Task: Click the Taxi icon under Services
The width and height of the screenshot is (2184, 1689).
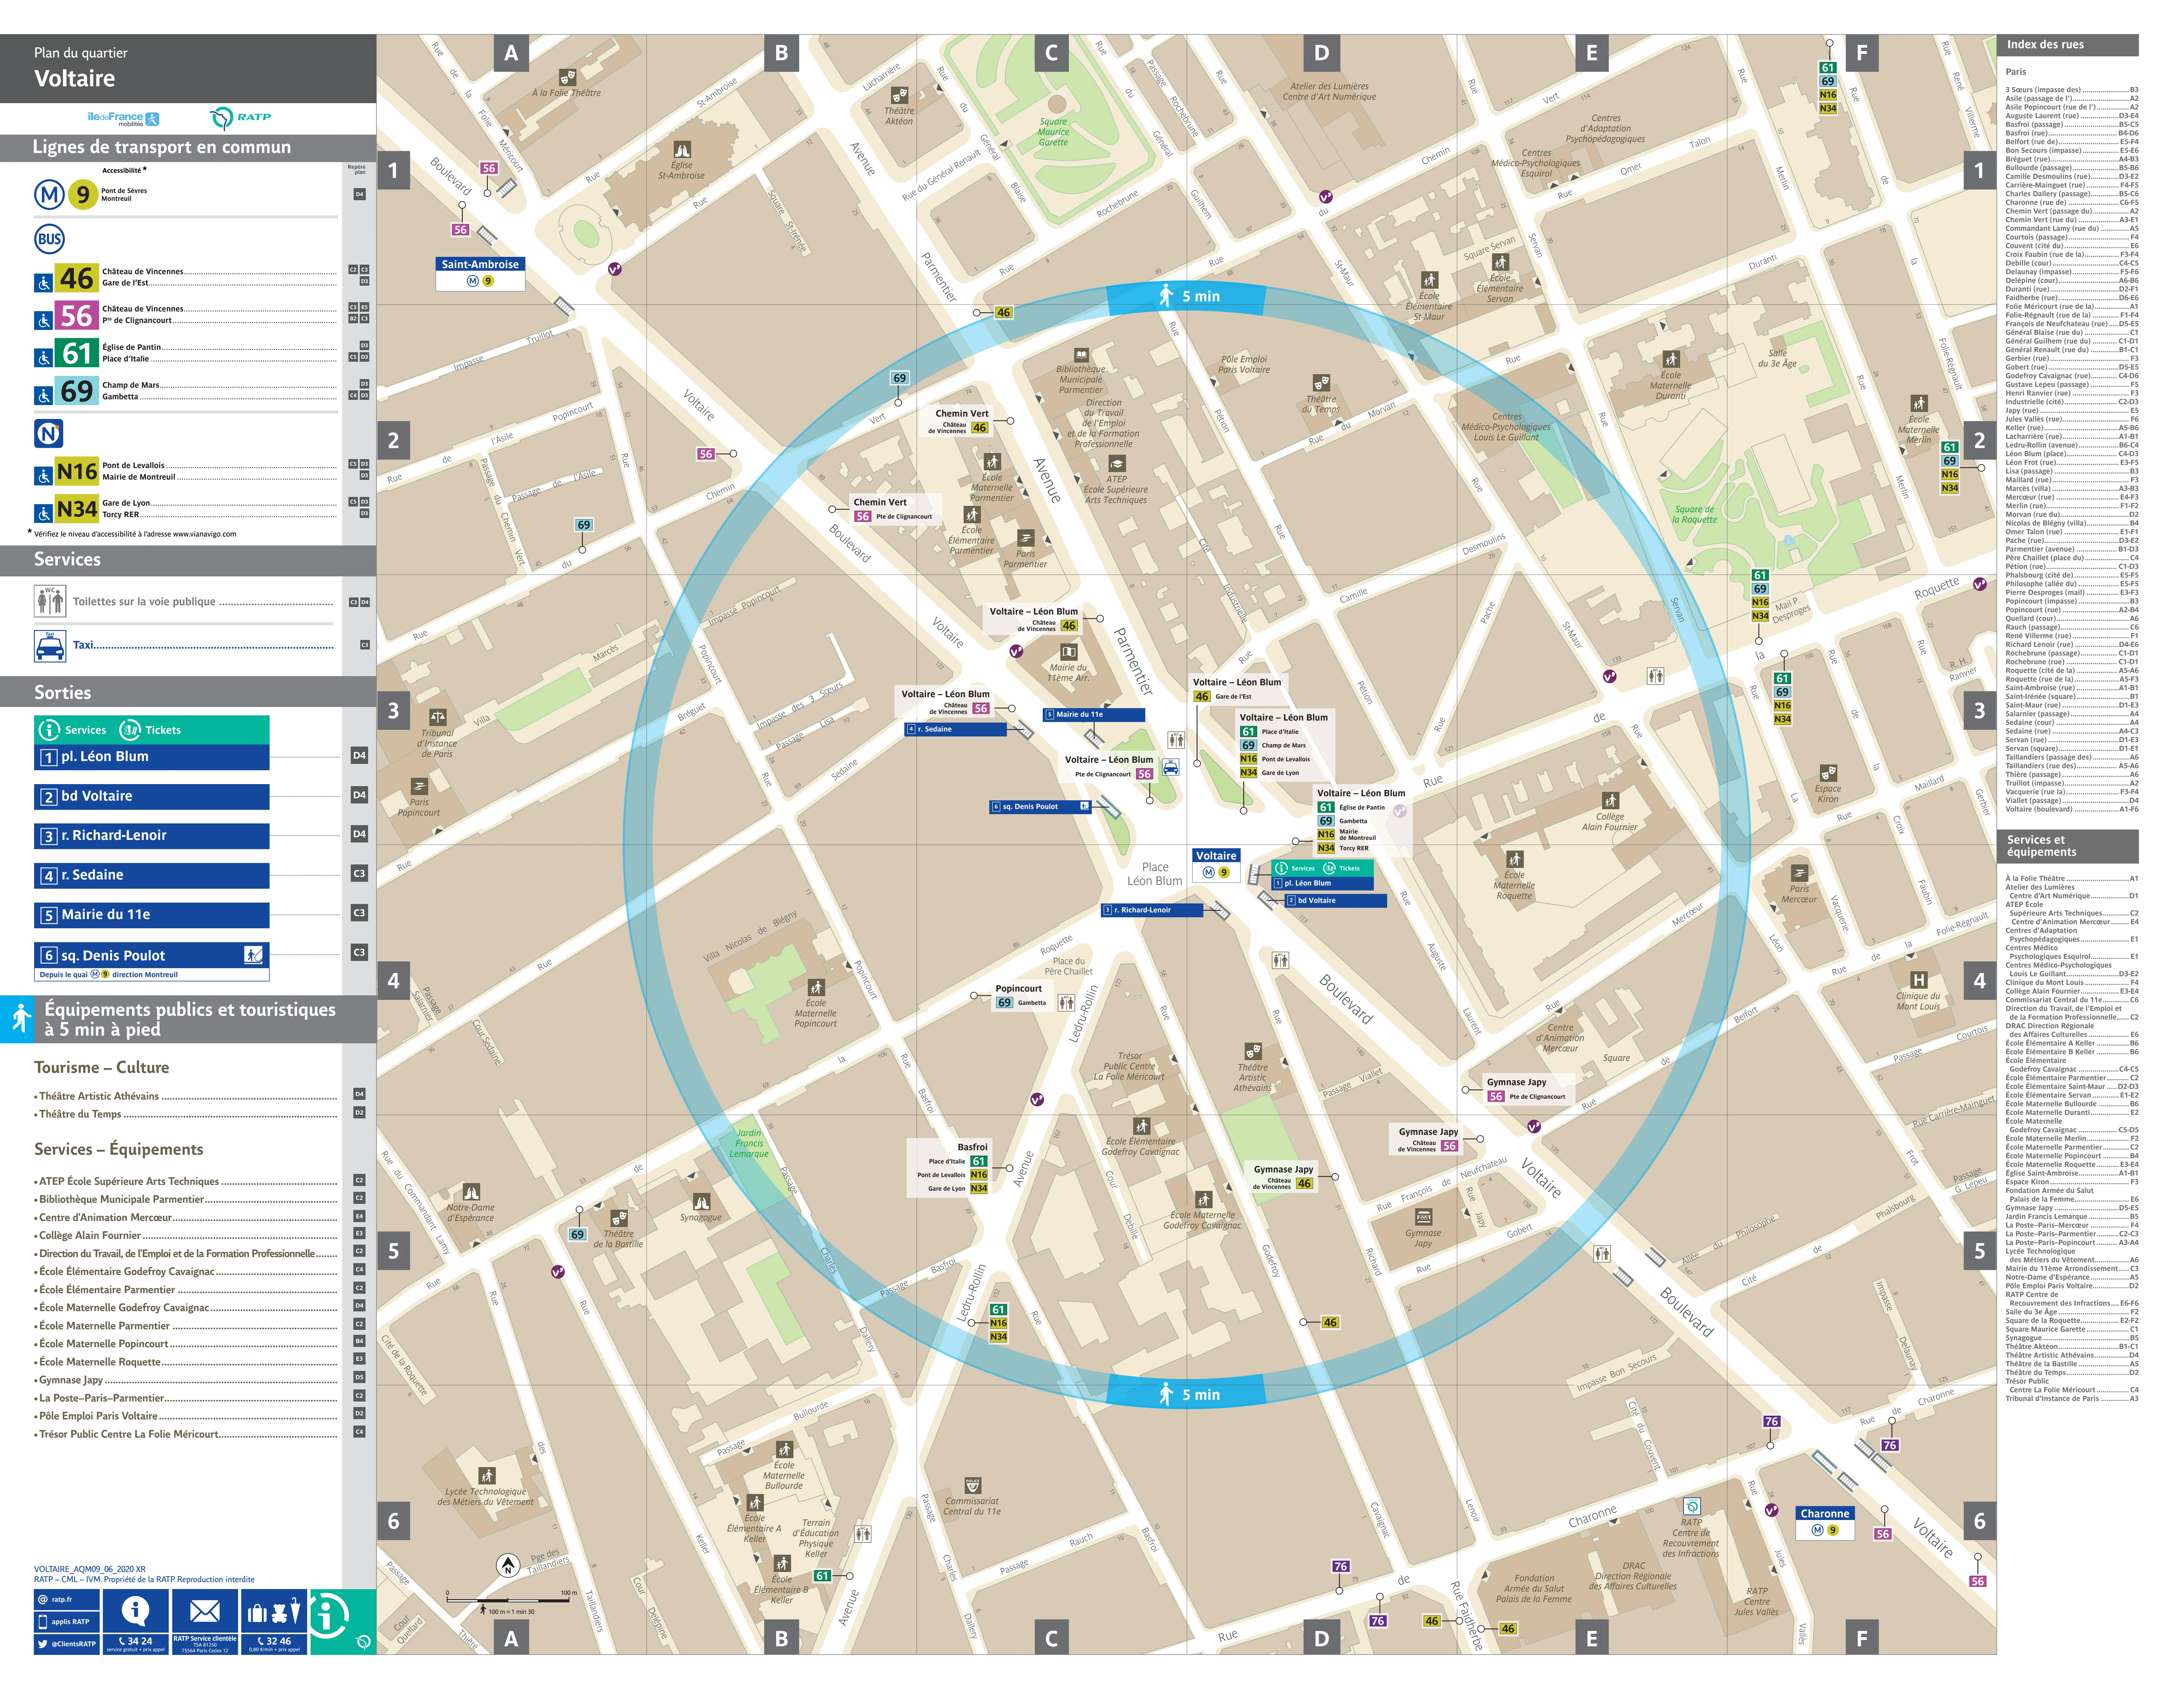Action: tap(50, 646)
